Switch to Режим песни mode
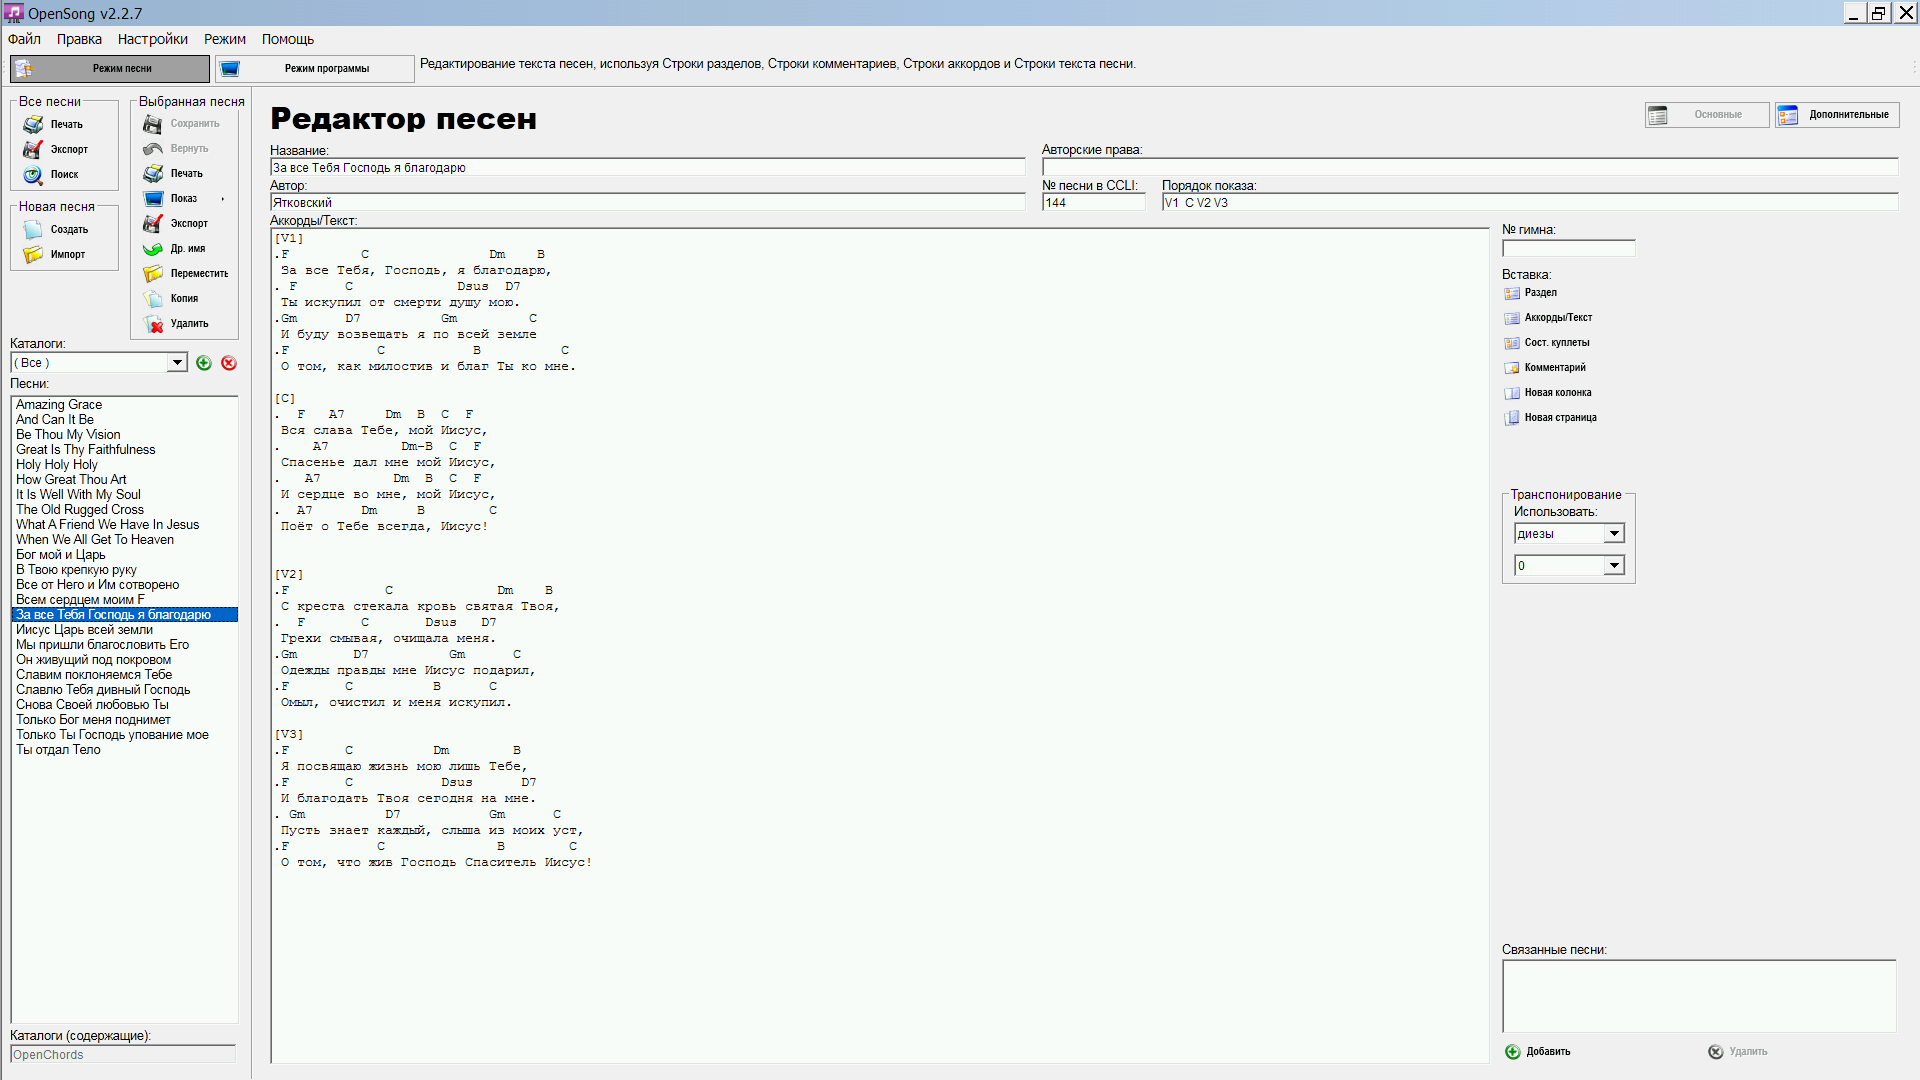The height and width of the screenshot is (1080, 1920). (110, 68)
